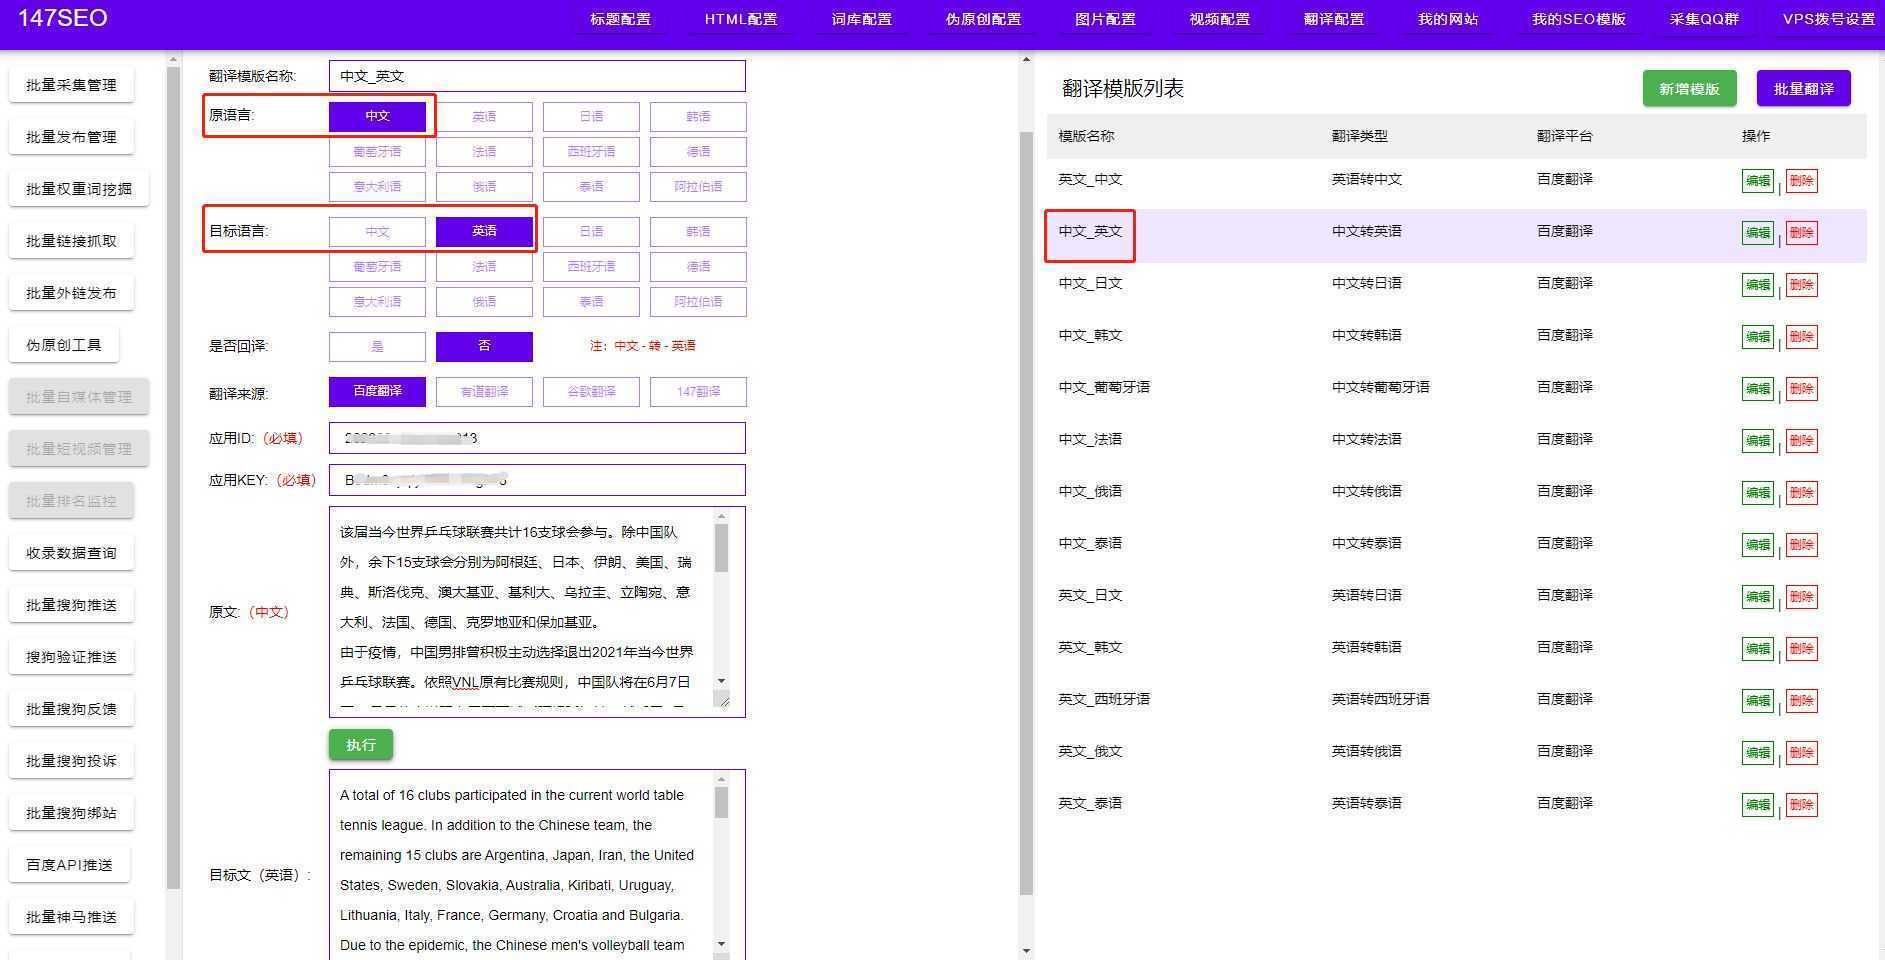Open 搜狗验证推送 in sidebar
This screenshot has height=960, width=1885.
(71, 657)
